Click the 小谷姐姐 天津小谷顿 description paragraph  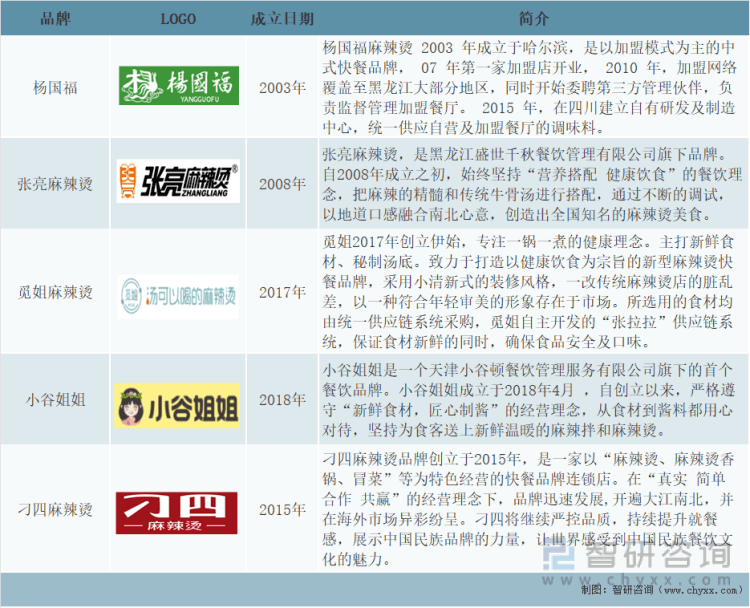529,400
